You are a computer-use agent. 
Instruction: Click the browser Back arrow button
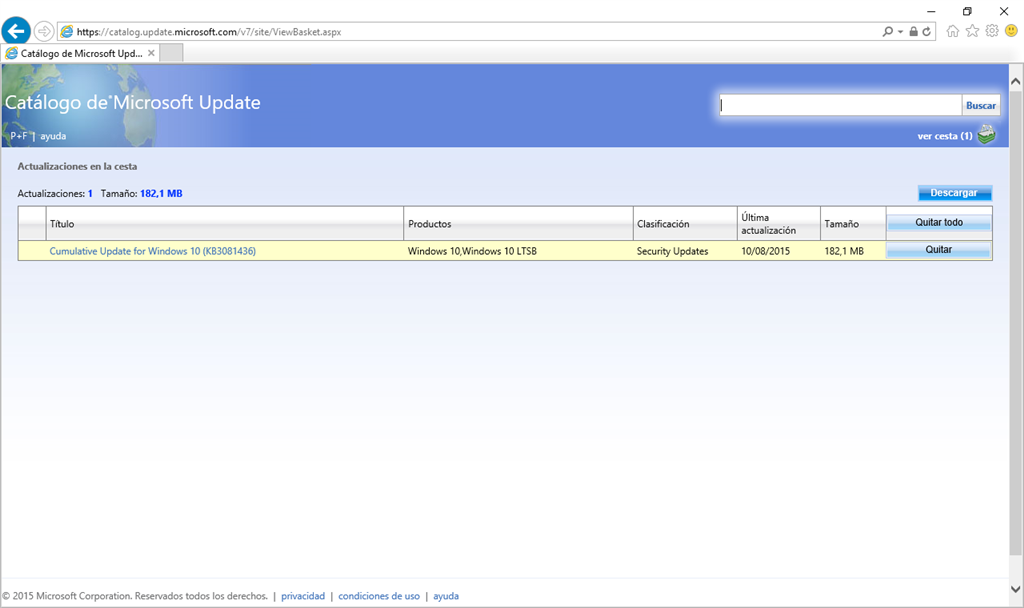[x=16, y=31]
